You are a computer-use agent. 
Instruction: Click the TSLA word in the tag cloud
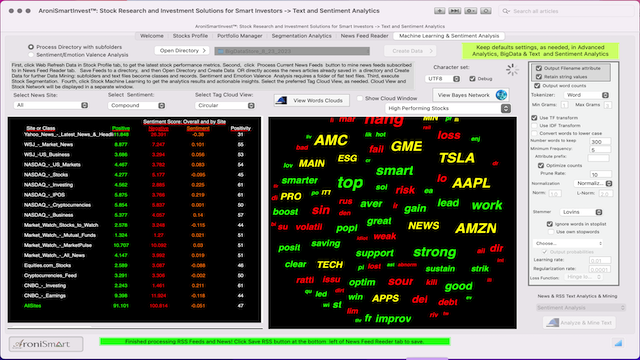pyautogui.click(x=457, y=158)
